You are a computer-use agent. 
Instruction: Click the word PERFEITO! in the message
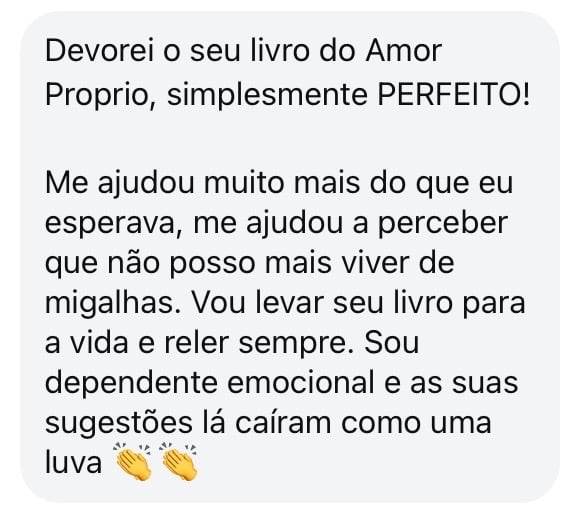pos(454,94)
